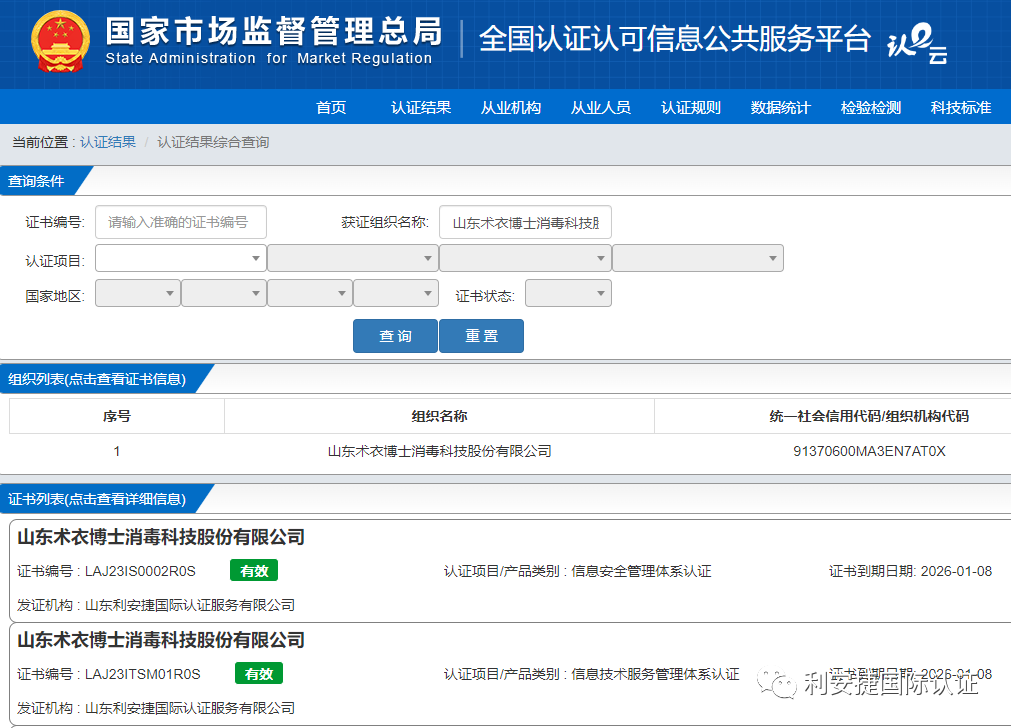
Task: Click expiry date of the LAJ23IS0002R0S certificate
Action: point(956,571)
